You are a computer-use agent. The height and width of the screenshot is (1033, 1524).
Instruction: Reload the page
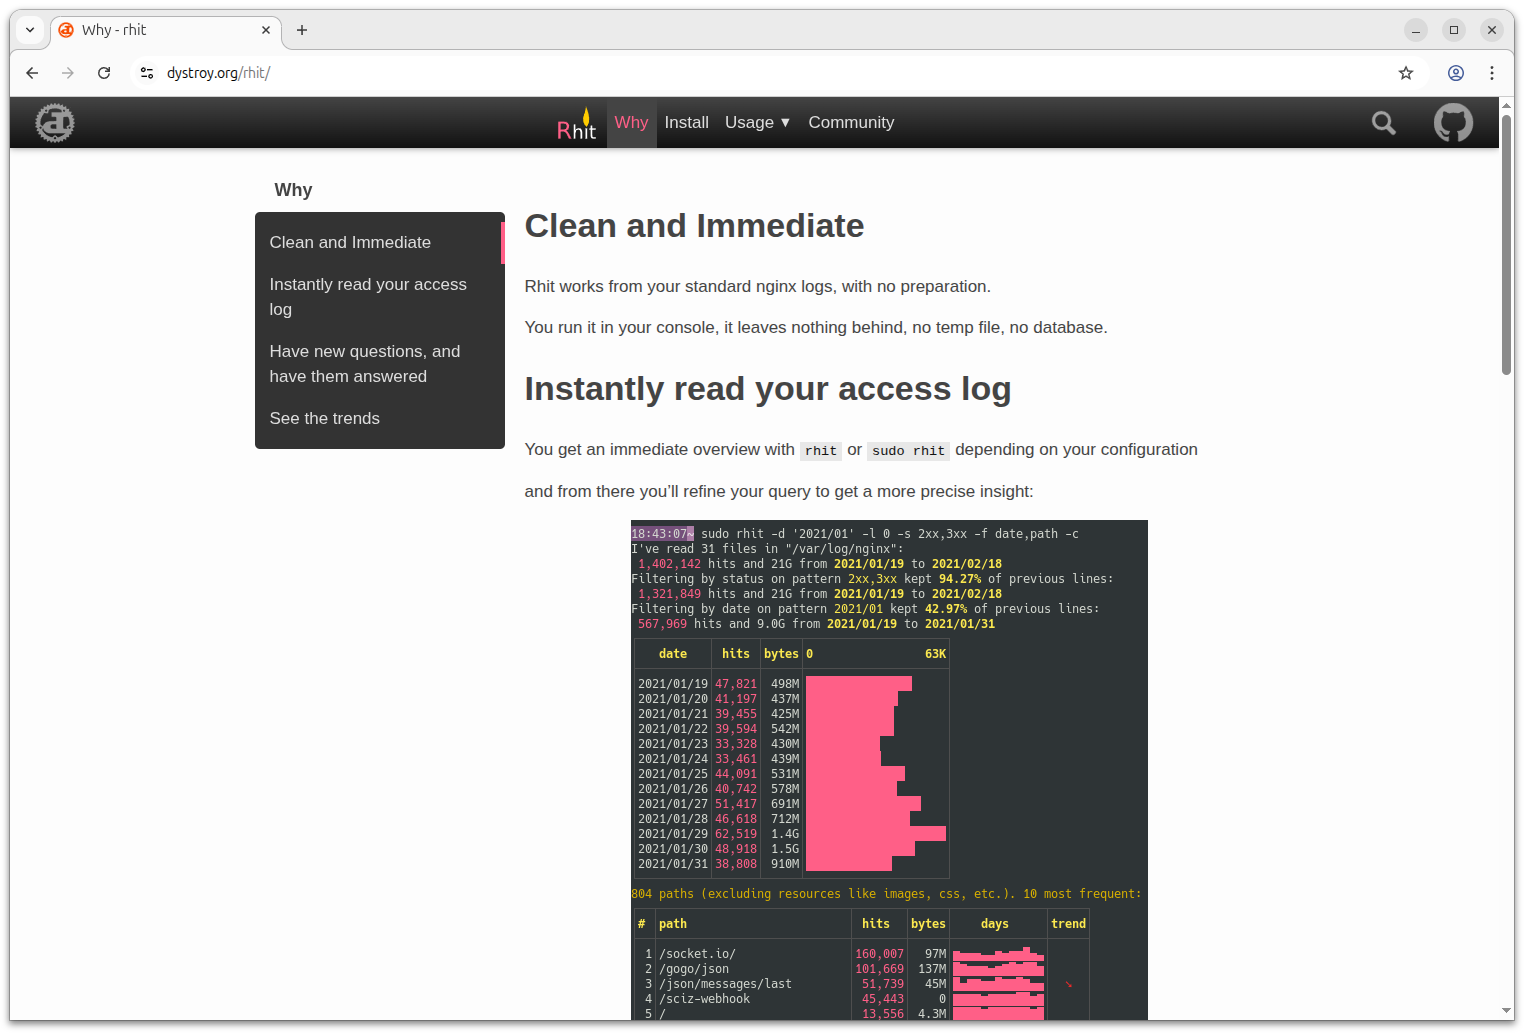104,73
